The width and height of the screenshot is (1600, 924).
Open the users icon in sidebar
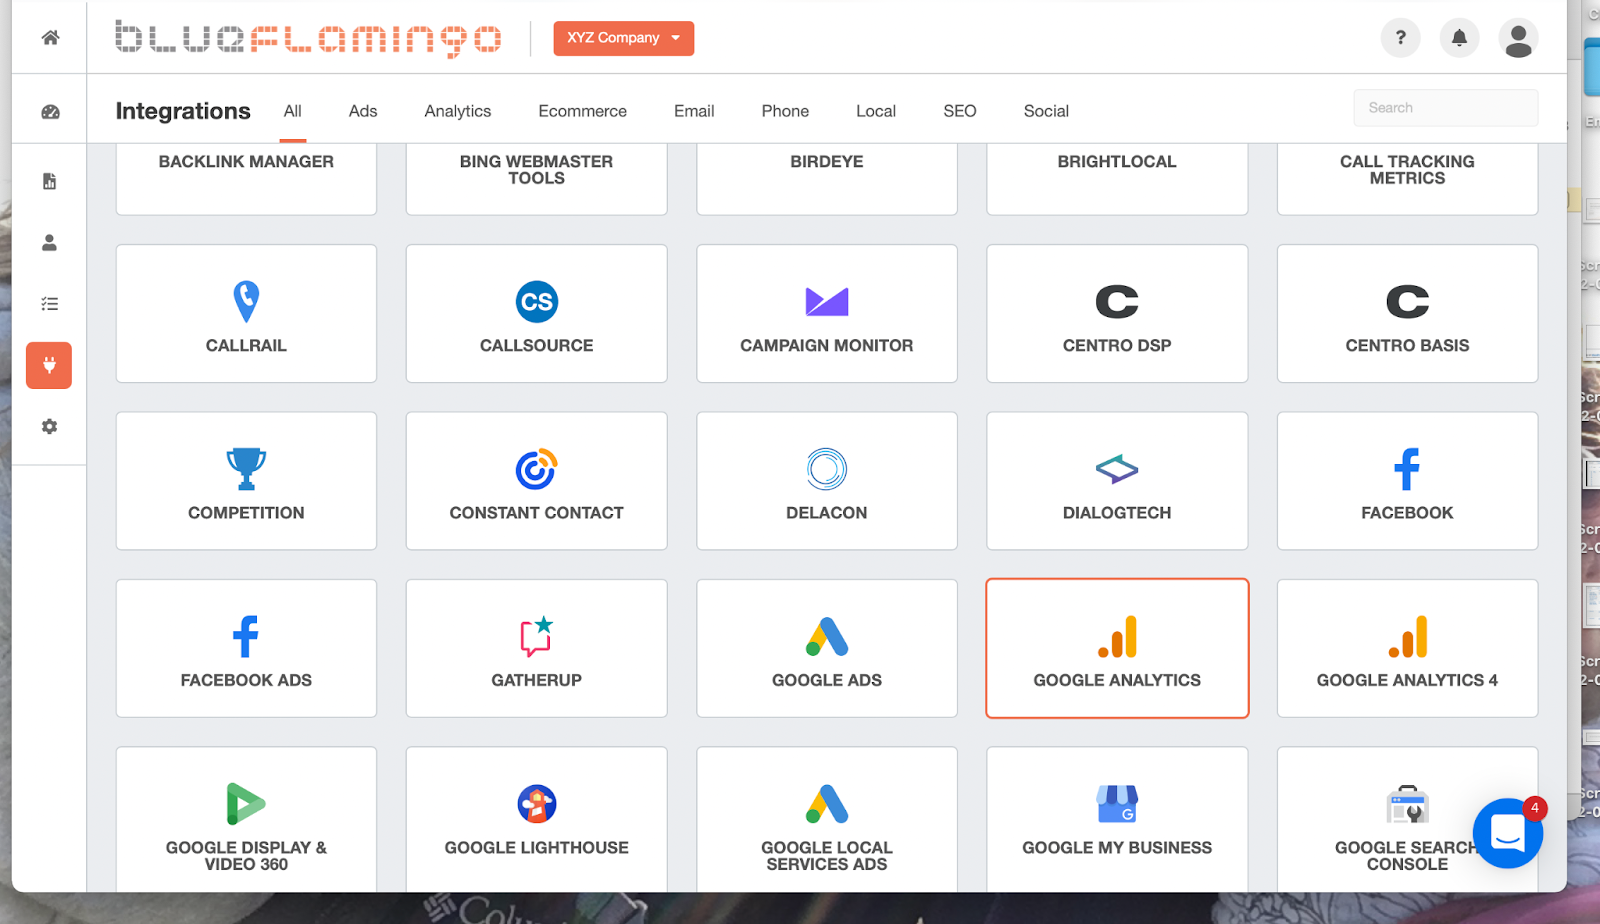point(49,243)
